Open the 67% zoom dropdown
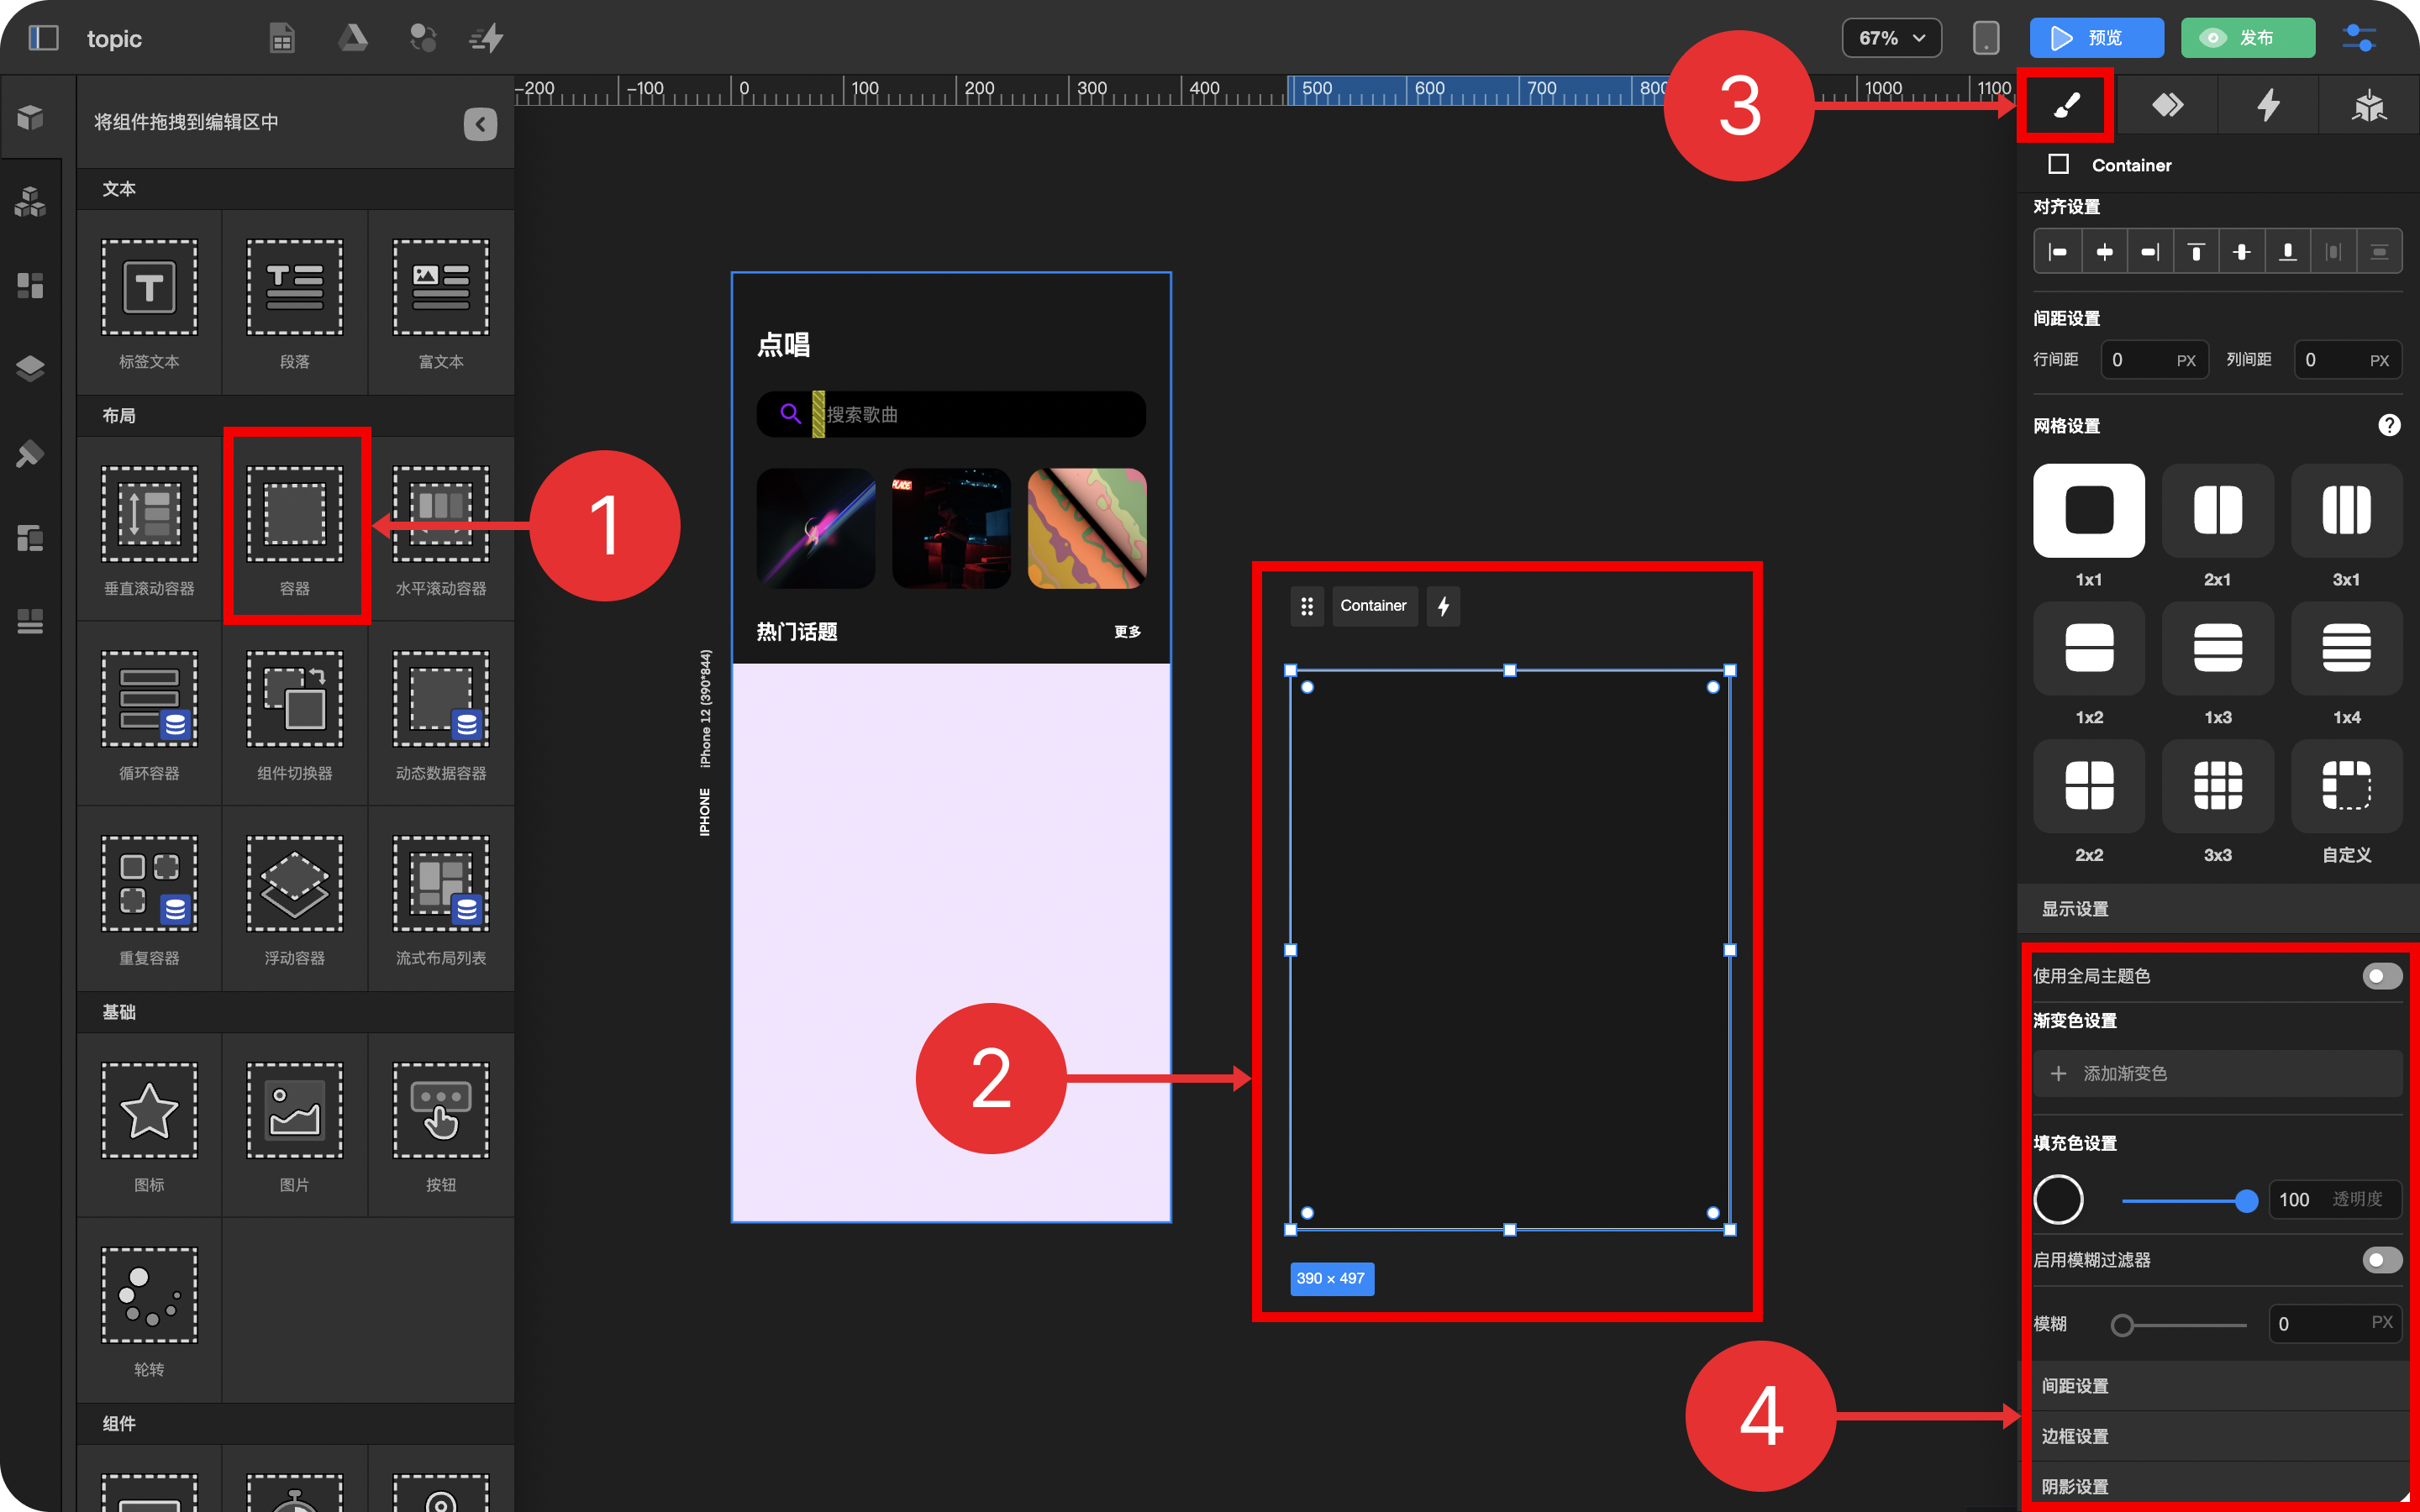Screen dimensions: 2420x1512 pyautogui.click(x=1891, y=38)
